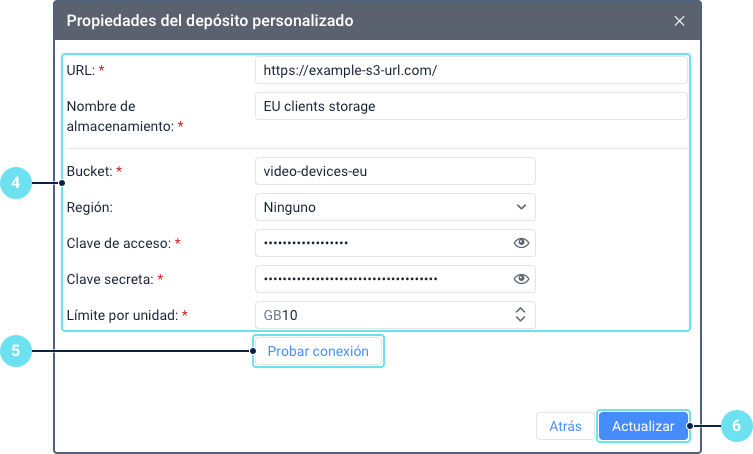Go back with Atrás button
This screenshot has height=454, width=753.
coord(565,426)
